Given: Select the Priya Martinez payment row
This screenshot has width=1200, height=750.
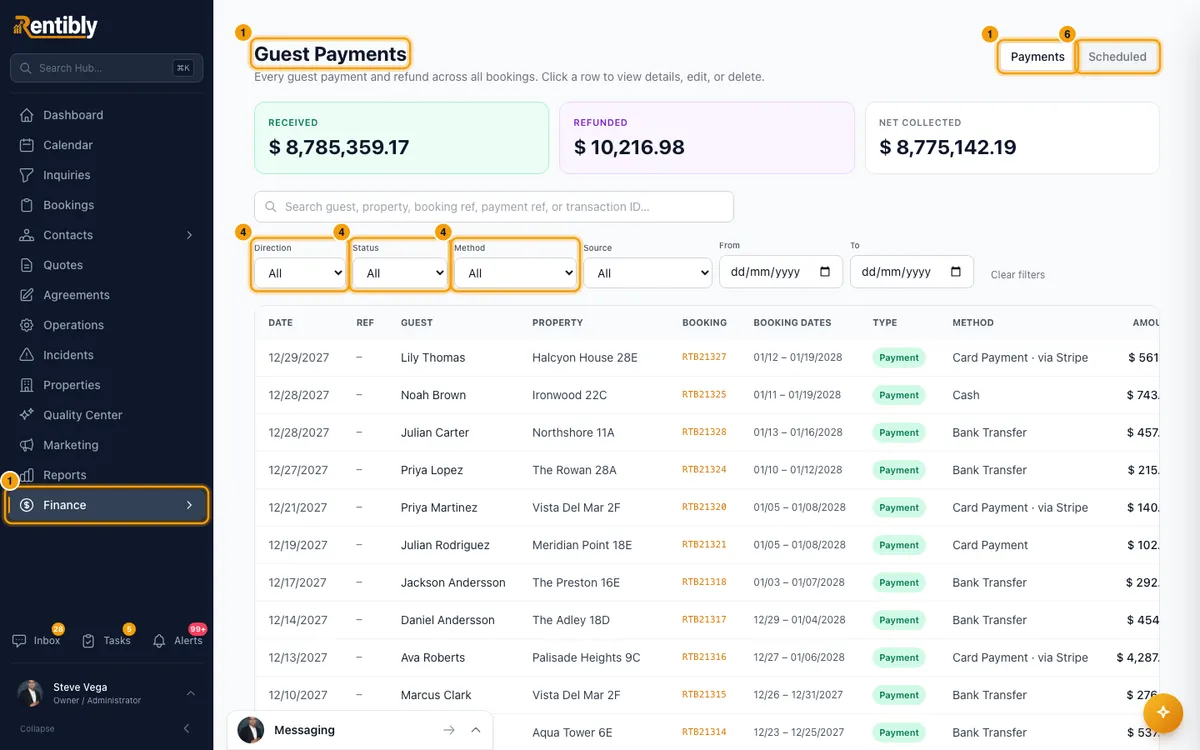Looking at the screenshot, I should point(707,507).
